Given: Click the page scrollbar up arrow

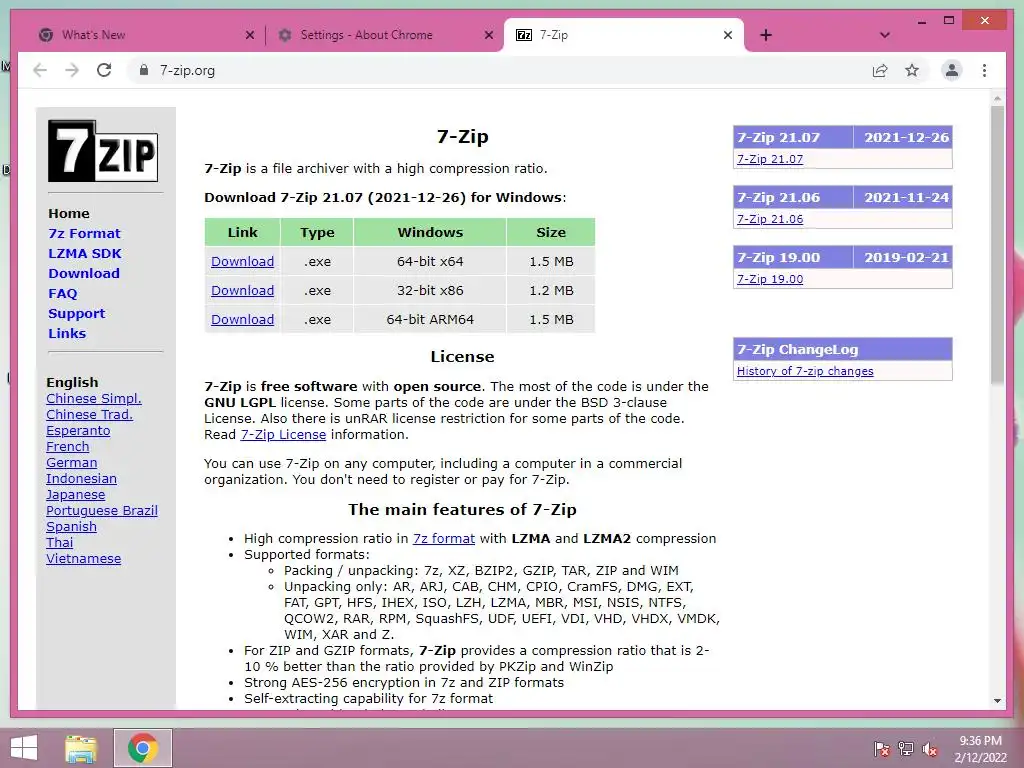Looking at the screenshot, I should (997, 99).
